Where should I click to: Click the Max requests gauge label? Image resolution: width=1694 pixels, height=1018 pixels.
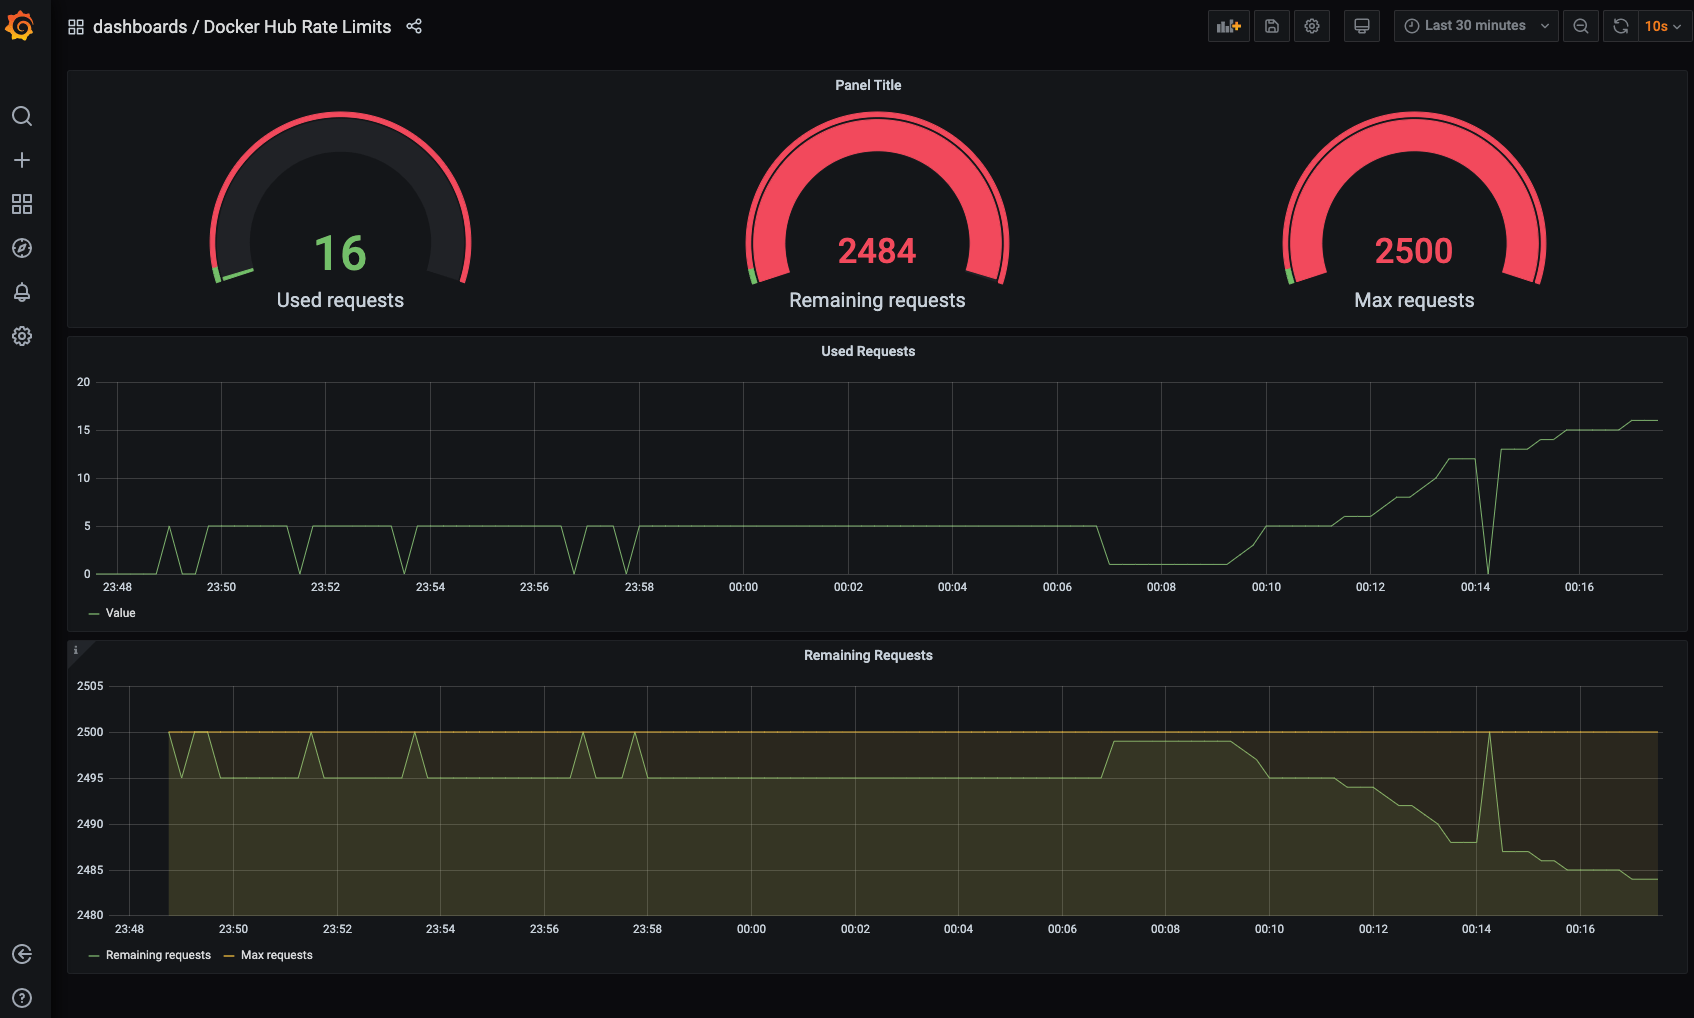click(1414, 300)
